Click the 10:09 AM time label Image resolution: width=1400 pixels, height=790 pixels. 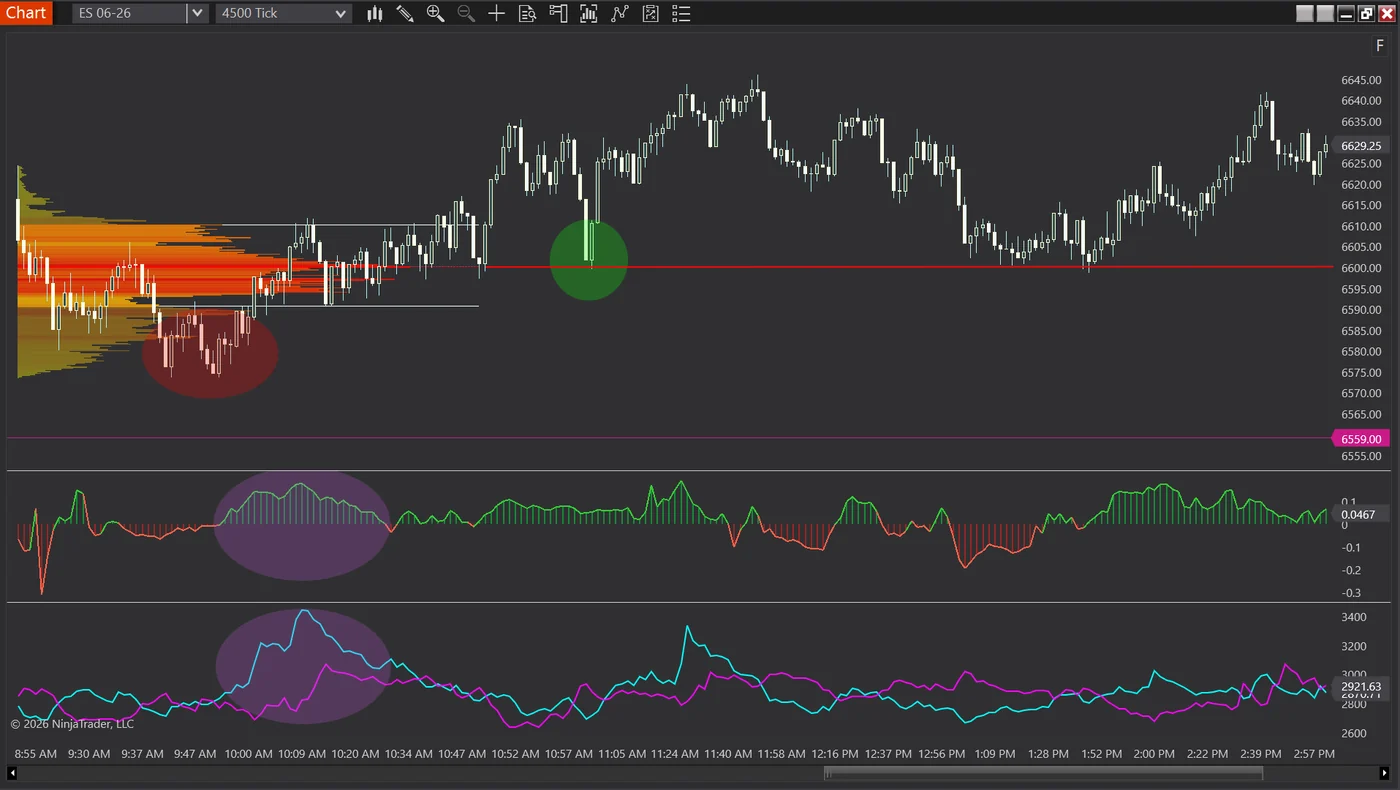click(302, 754)
